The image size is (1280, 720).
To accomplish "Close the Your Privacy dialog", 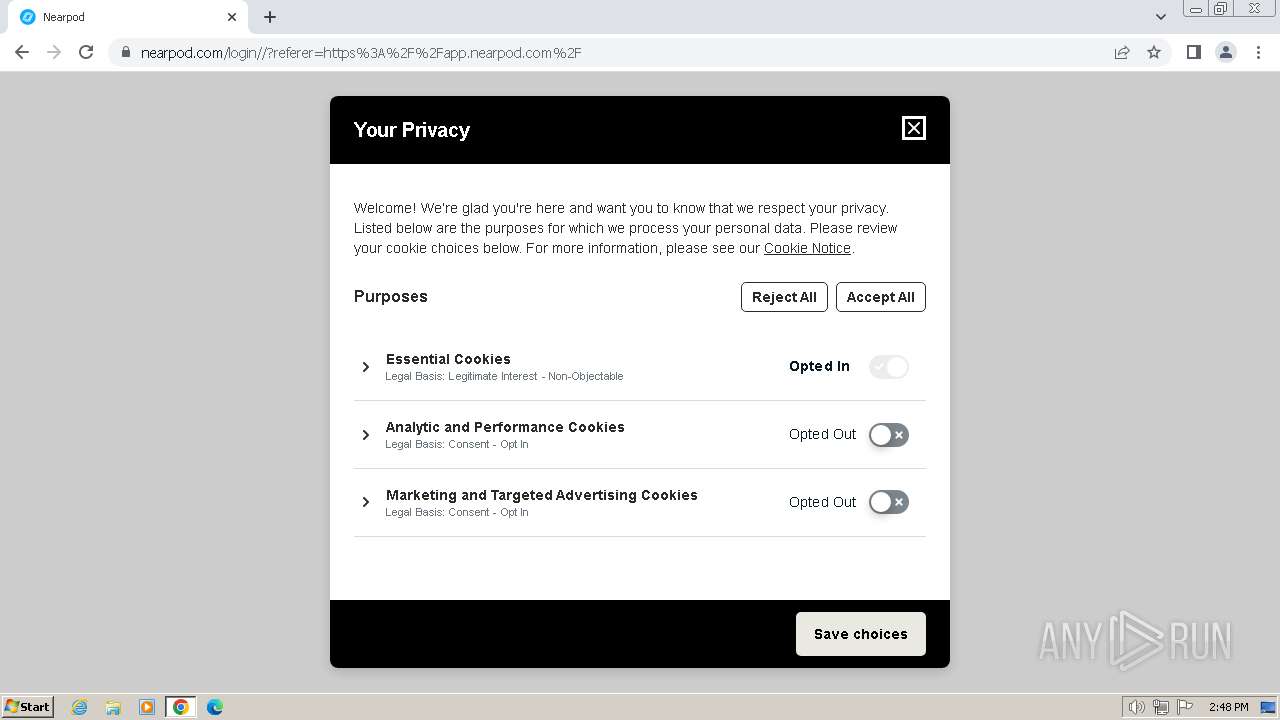I will point(913,128).
